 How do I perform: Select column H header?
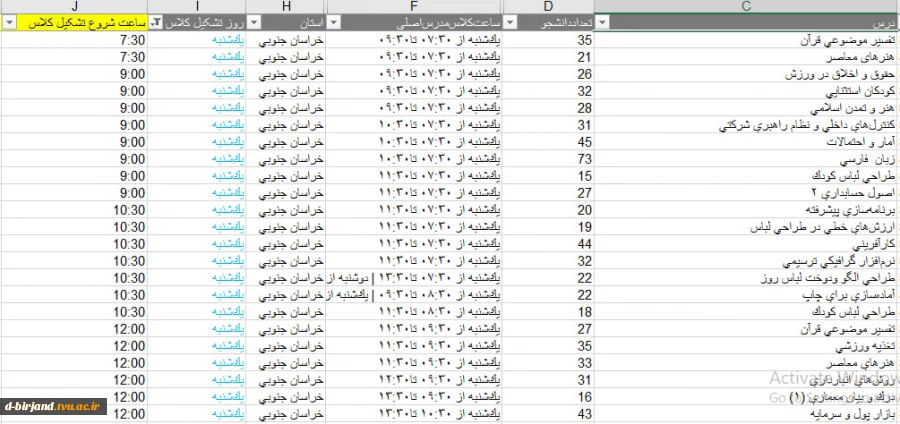pyautogui.click(x=286, y=7)
